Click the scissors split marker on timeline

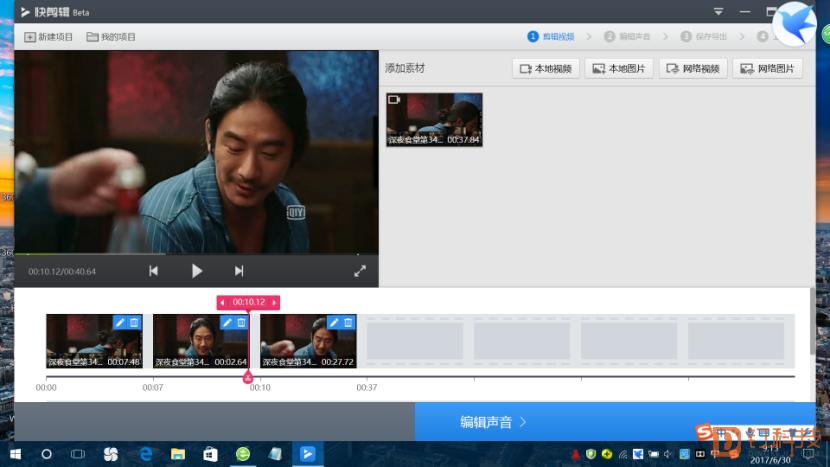coord(248,378)
